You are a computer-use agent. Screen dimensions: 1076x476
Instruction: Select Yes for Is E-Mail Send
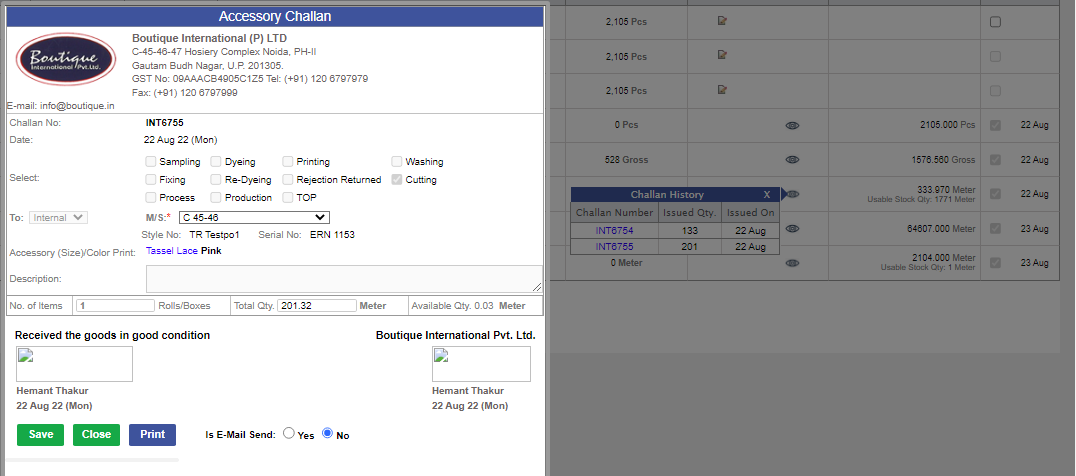point(289,433)
